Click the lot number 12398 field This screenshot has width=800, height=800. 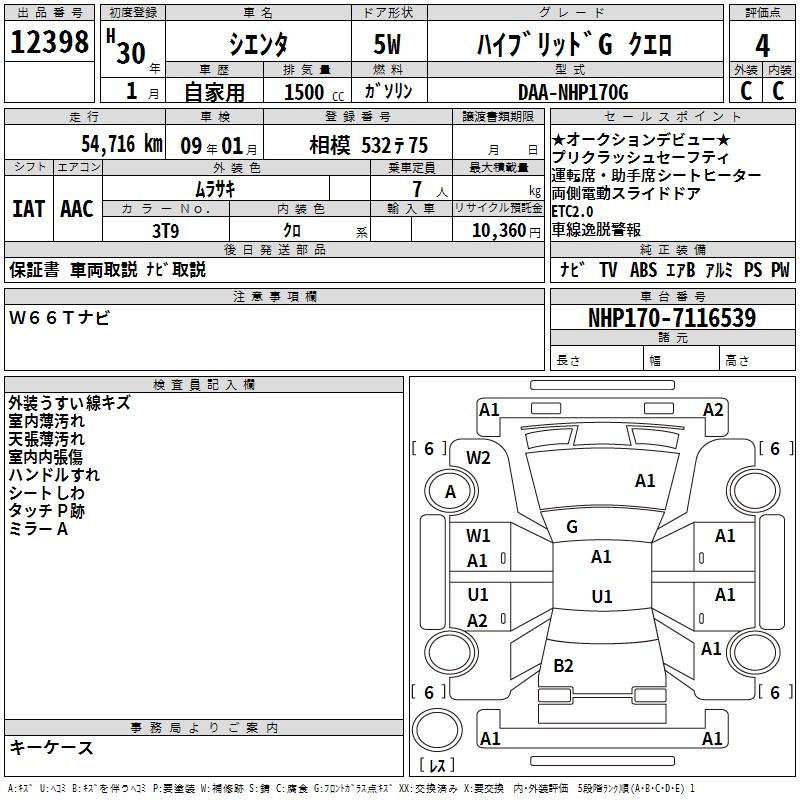49,42
